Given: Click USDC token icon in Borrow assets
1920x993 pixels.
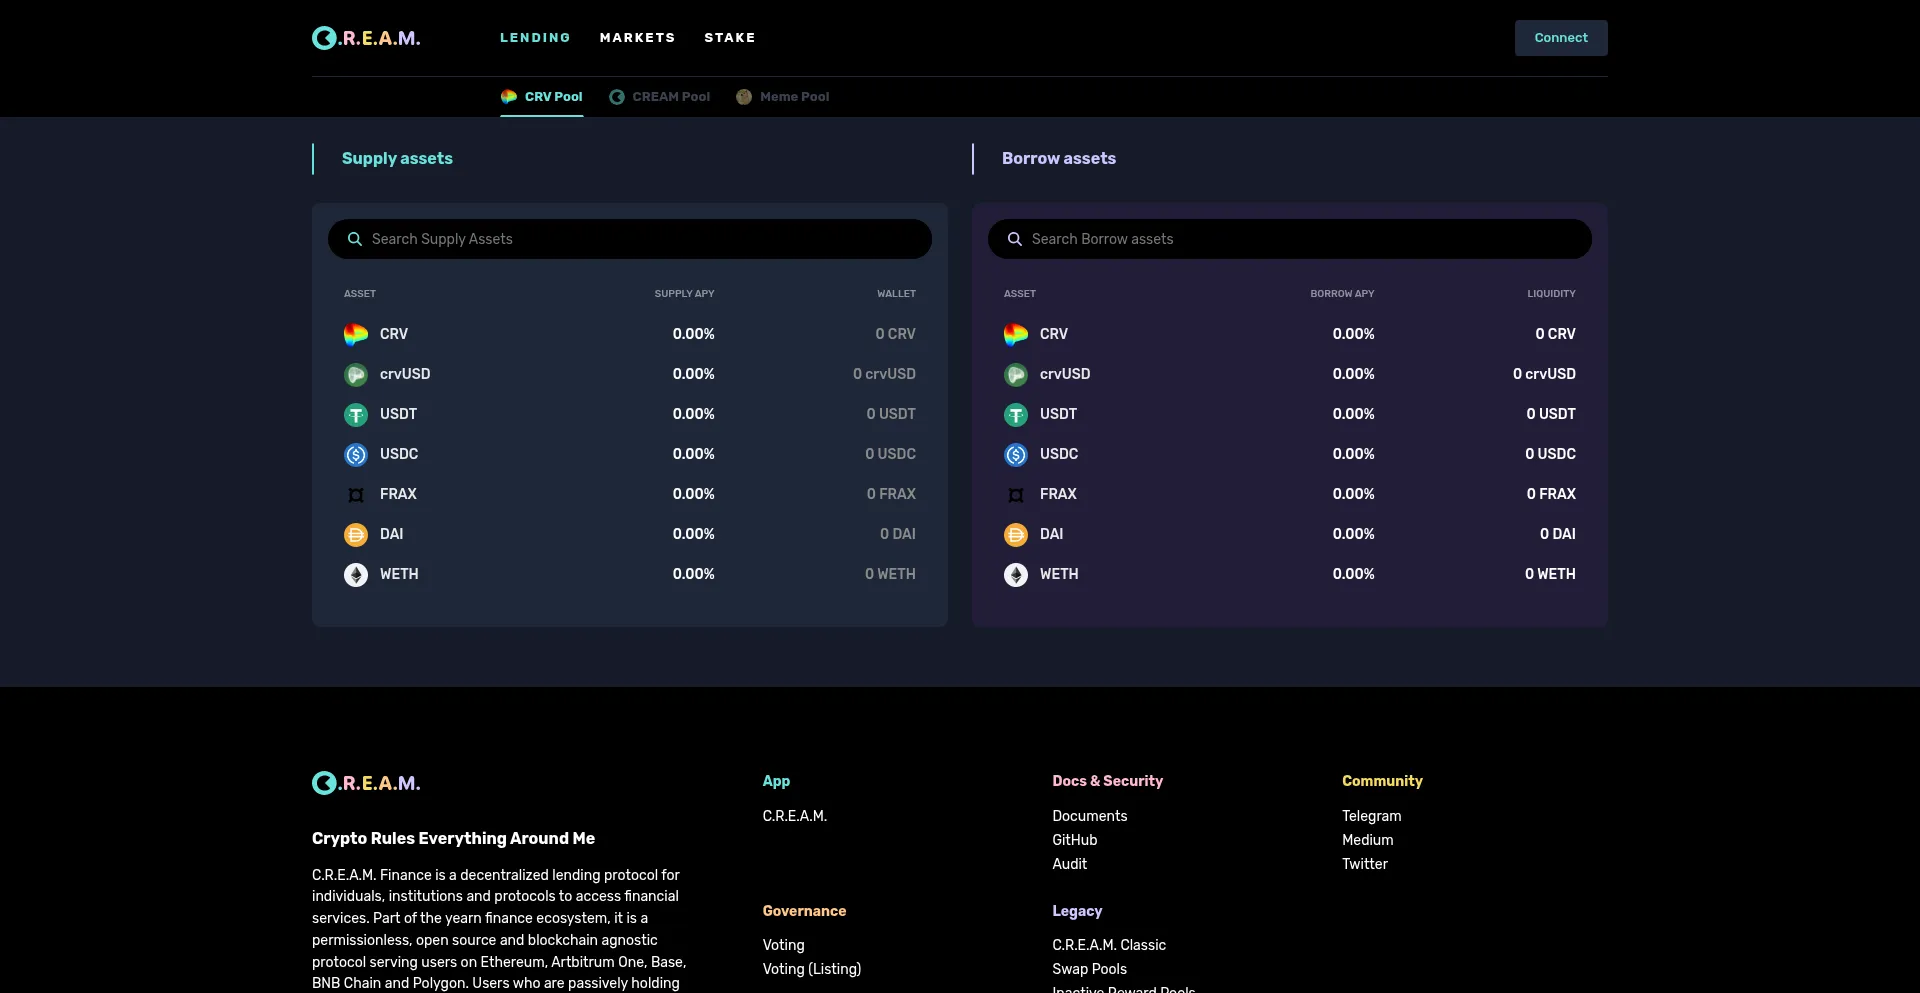Looking at the screenshot, I should [1016, 454].
